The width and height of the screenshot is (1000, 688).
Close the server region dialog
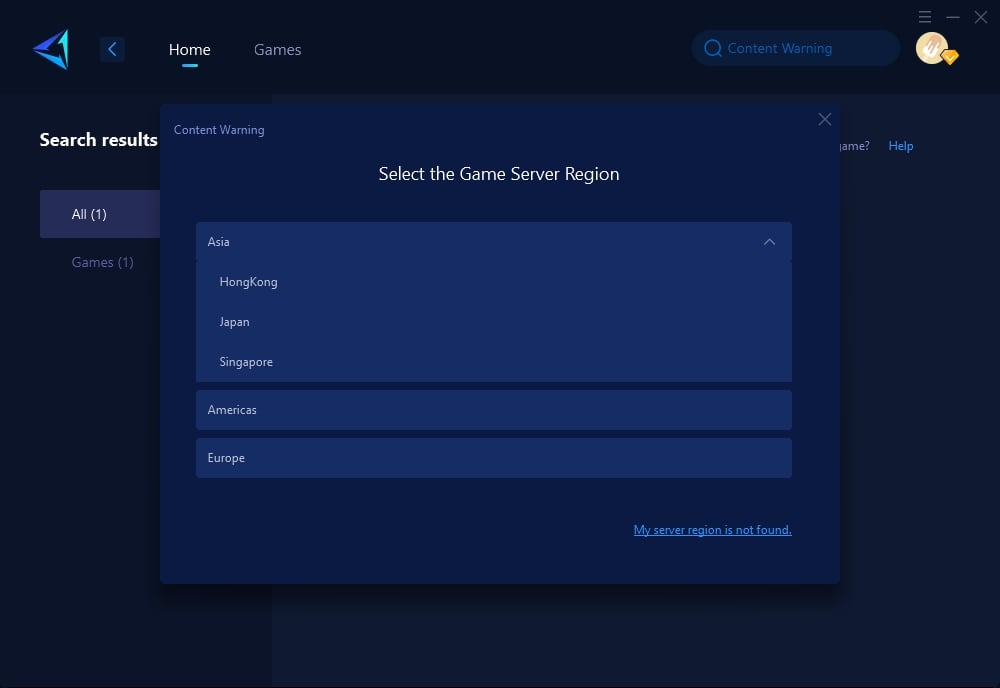point(825,119)
